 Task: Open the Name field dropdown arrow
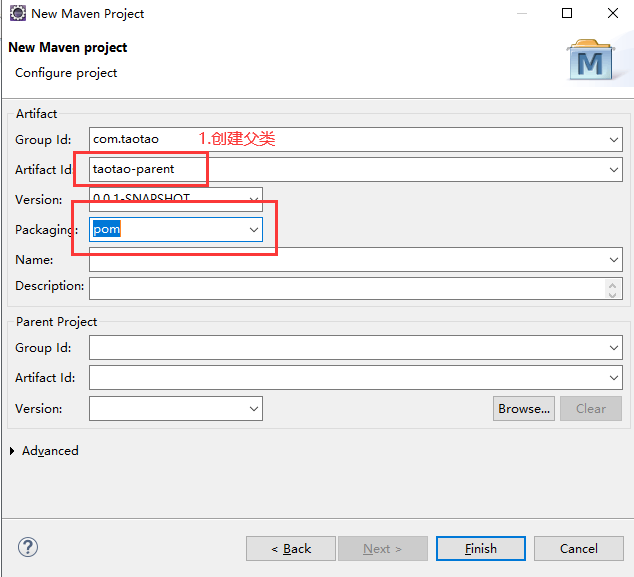pyautogui.click(x=613, y=260)
